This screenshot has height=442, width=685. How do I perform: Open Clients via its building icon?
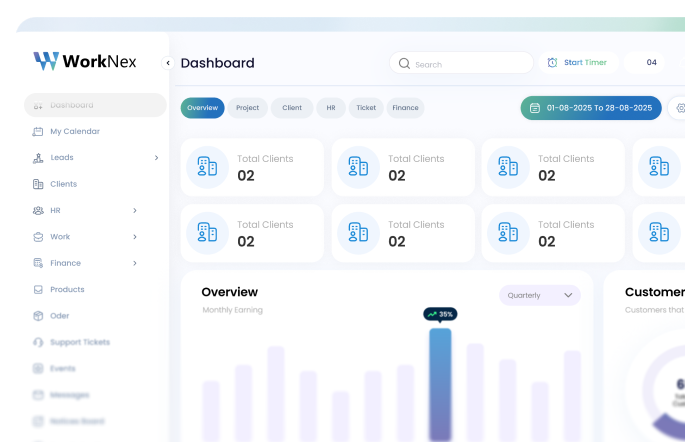click(38, 184)
